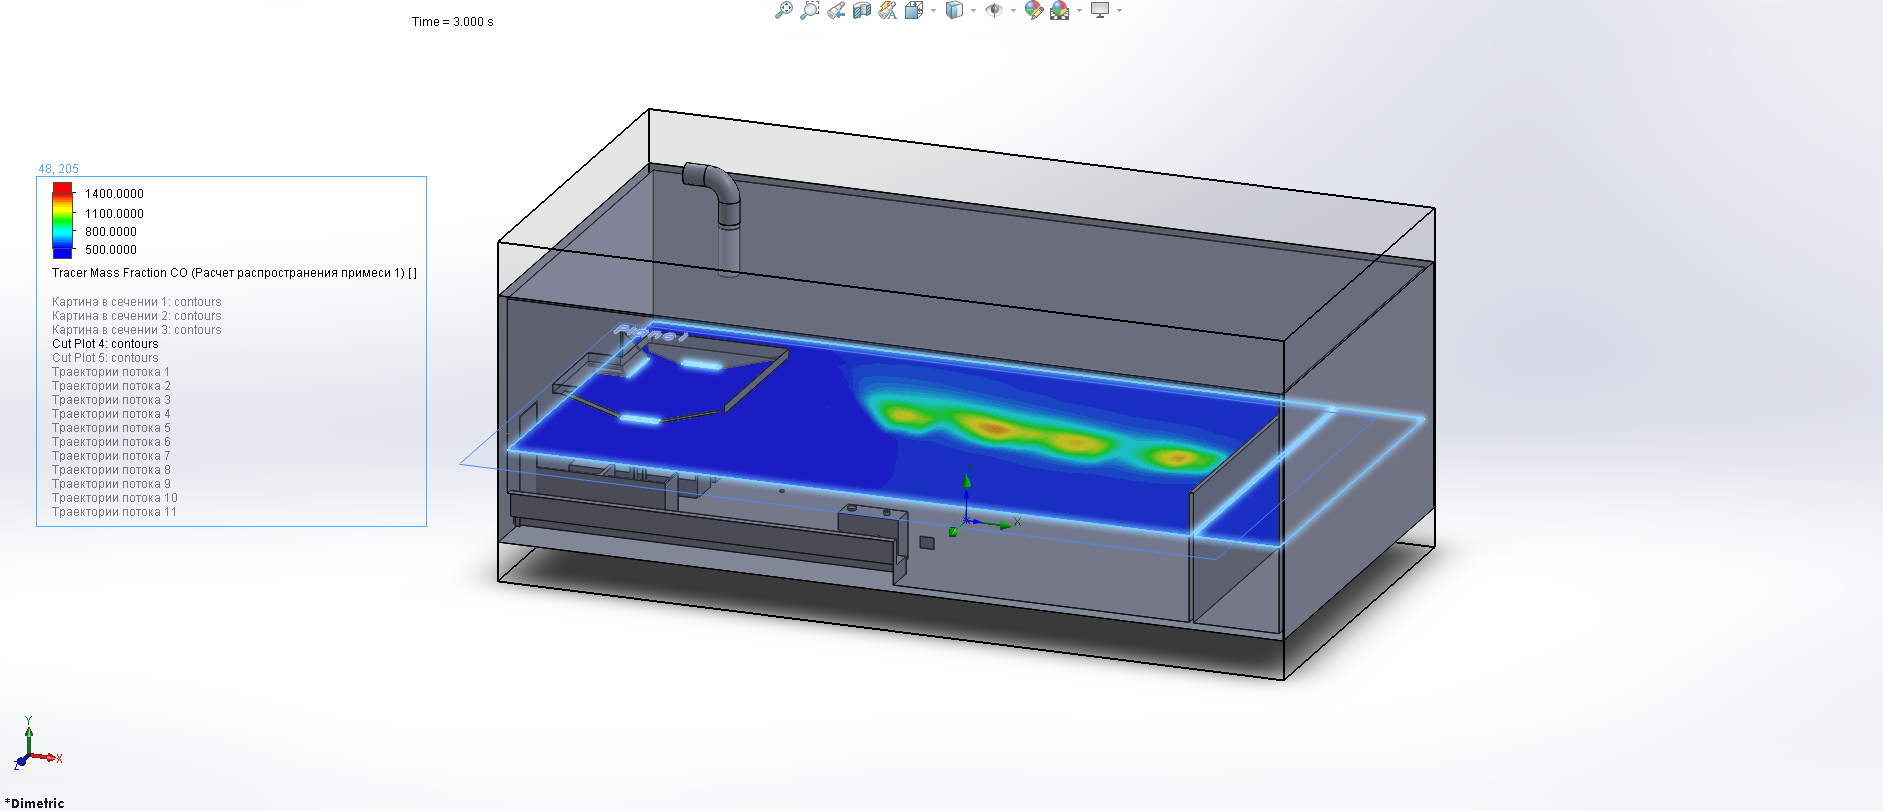Select 'Траектории потока 1' entry
Image resolution: width=1883 pixels, height=811 pixels.
[x=111, y=372]
